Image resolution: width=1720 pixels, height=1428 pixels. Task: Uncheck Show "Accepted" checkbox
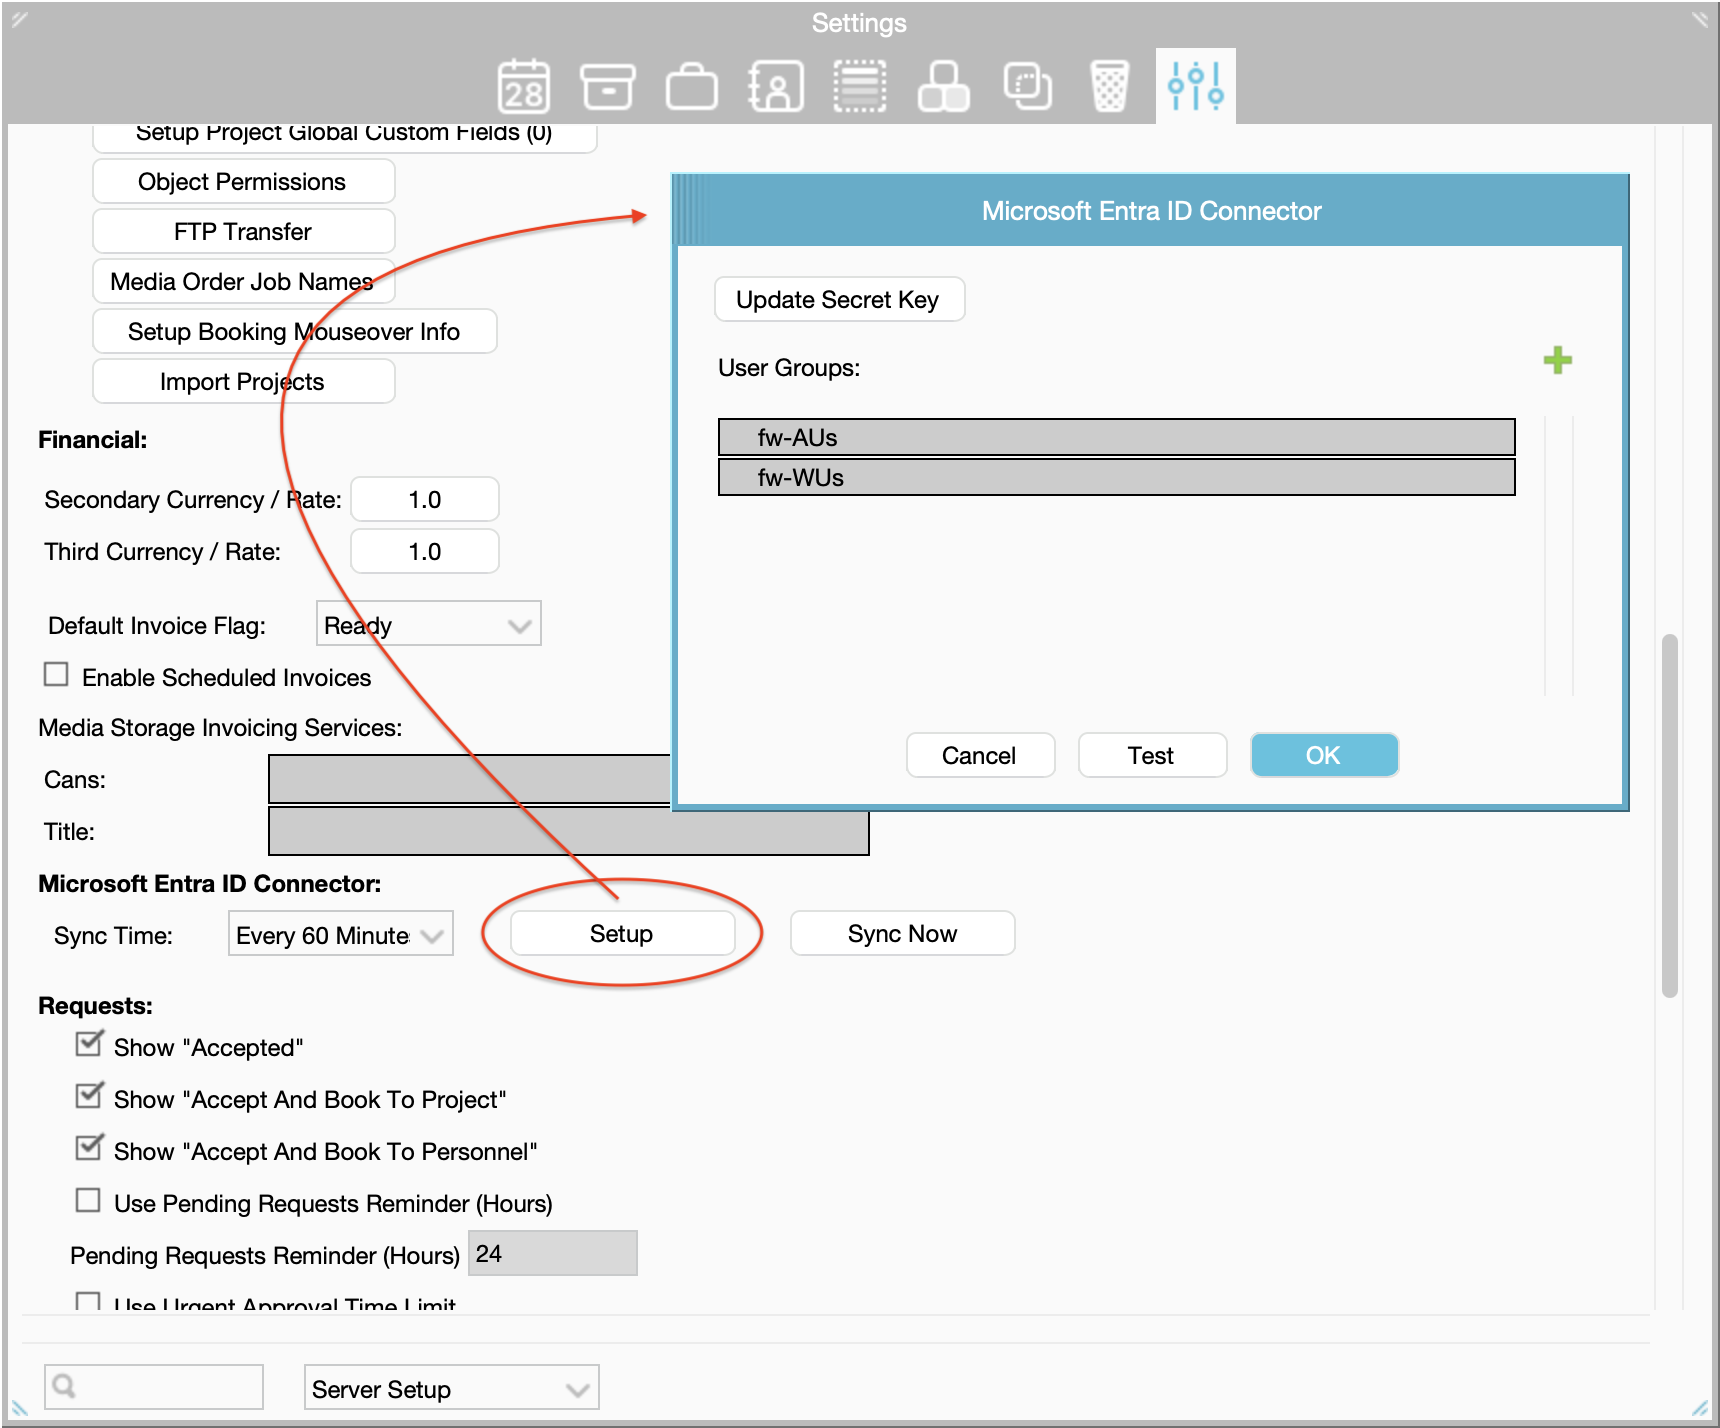point(89,1044)
